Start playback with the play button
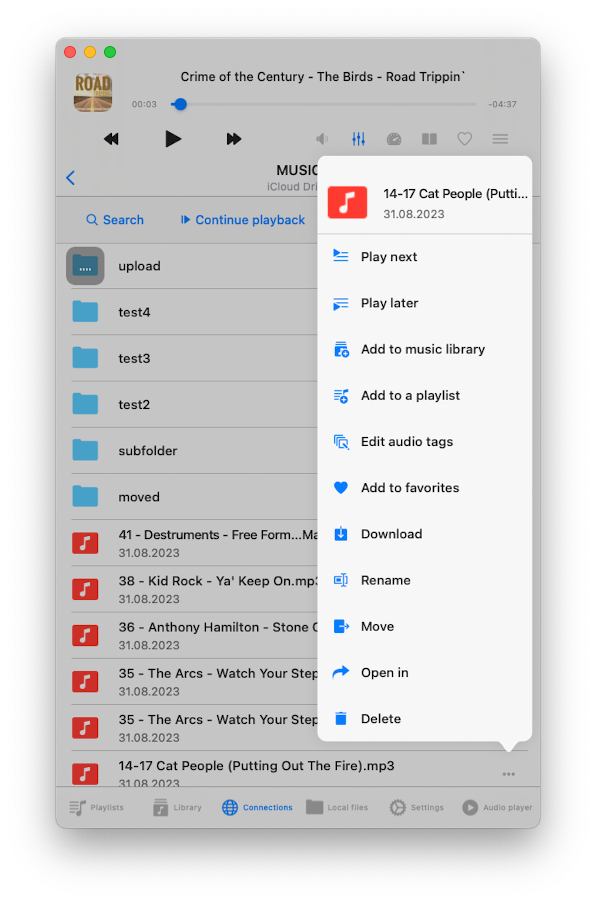The image size is (596, 902). click(x=173, y=139)
